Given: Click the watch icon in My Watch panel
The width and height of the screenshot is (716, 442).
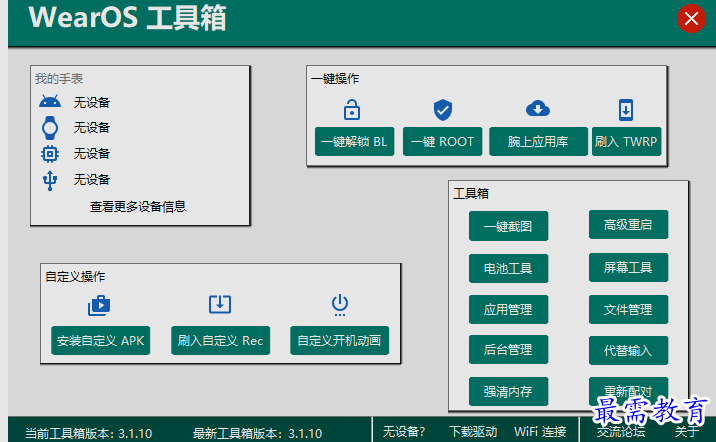Looking at the screenshot, I should tap(50, 128).
